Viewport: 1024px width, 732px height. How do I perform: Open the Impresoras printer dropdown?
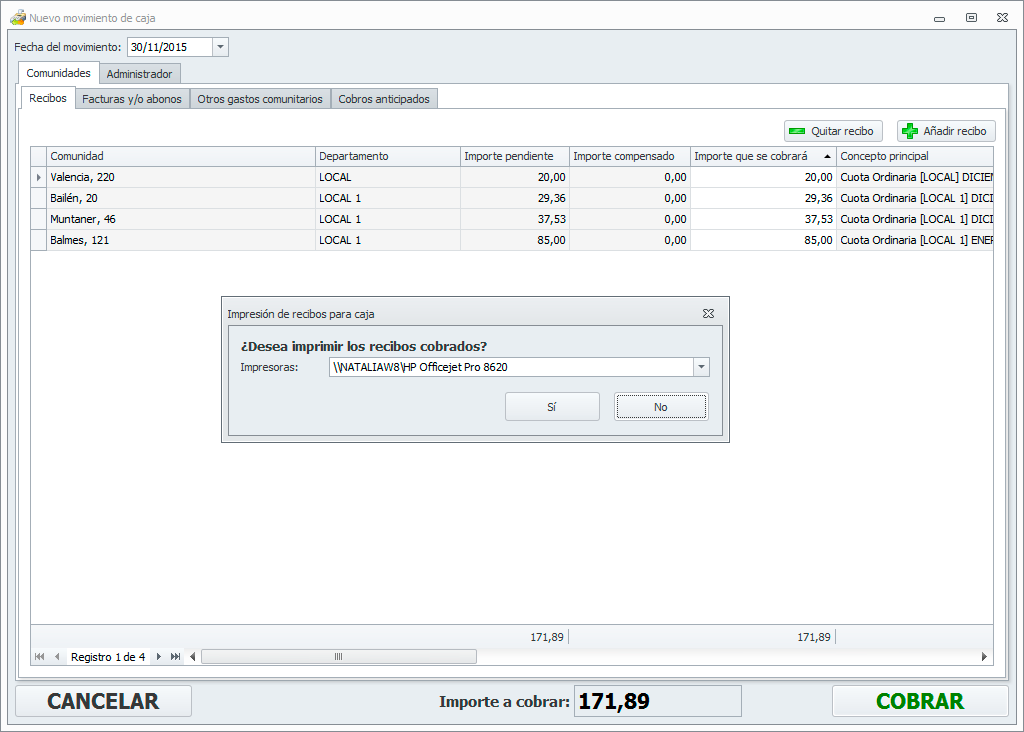coord(701,367)
